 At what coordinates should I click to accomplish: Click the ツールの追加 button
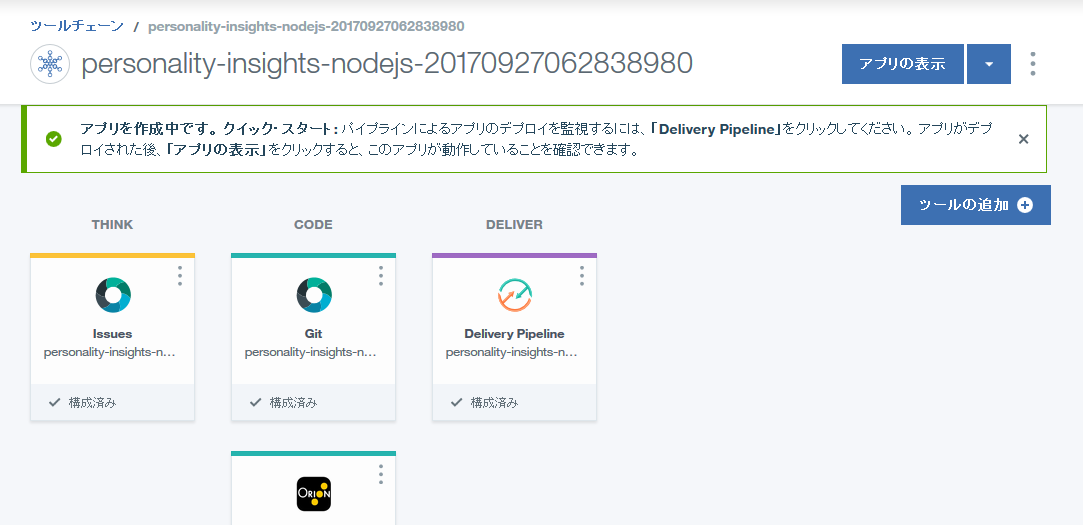975,205
